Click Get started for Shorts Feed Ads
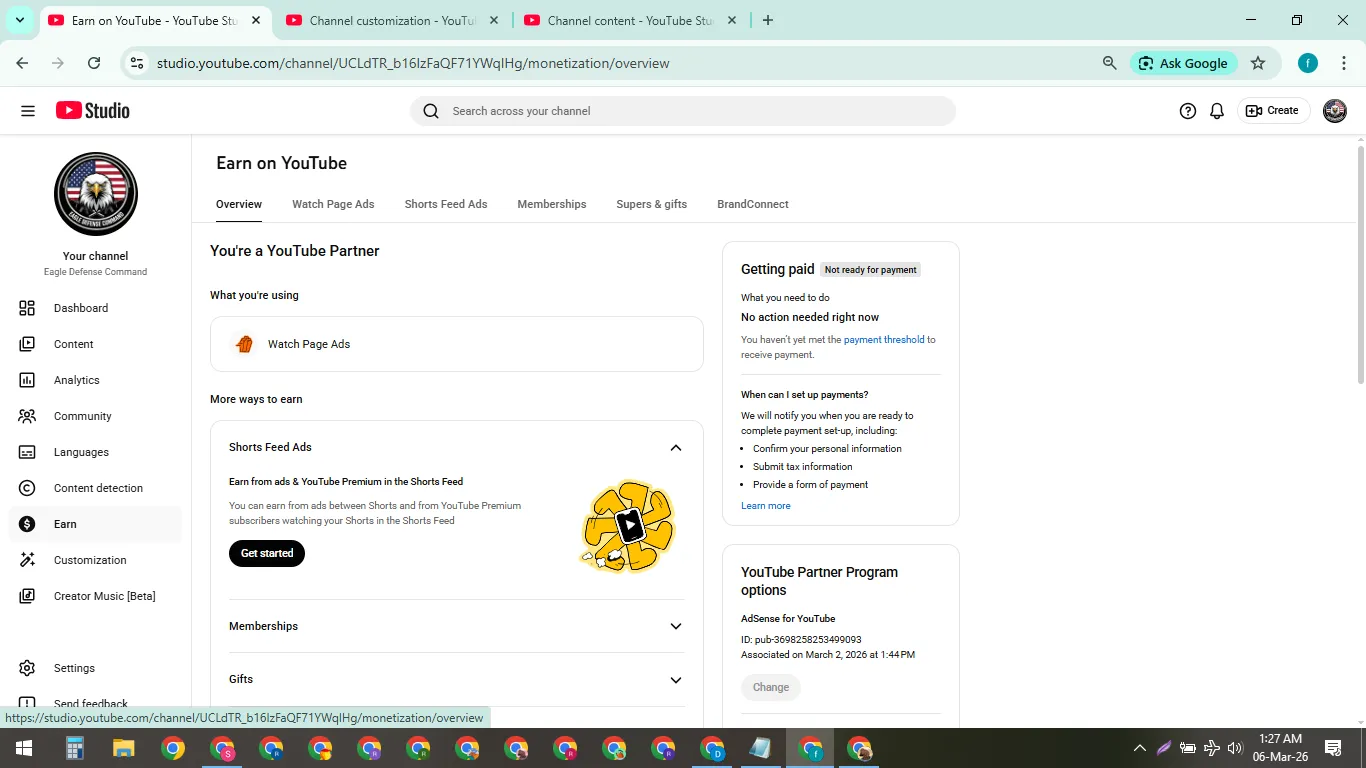The height and width of the screenshot is (768, 1366). pyautogui.click(x=267, y=553)
